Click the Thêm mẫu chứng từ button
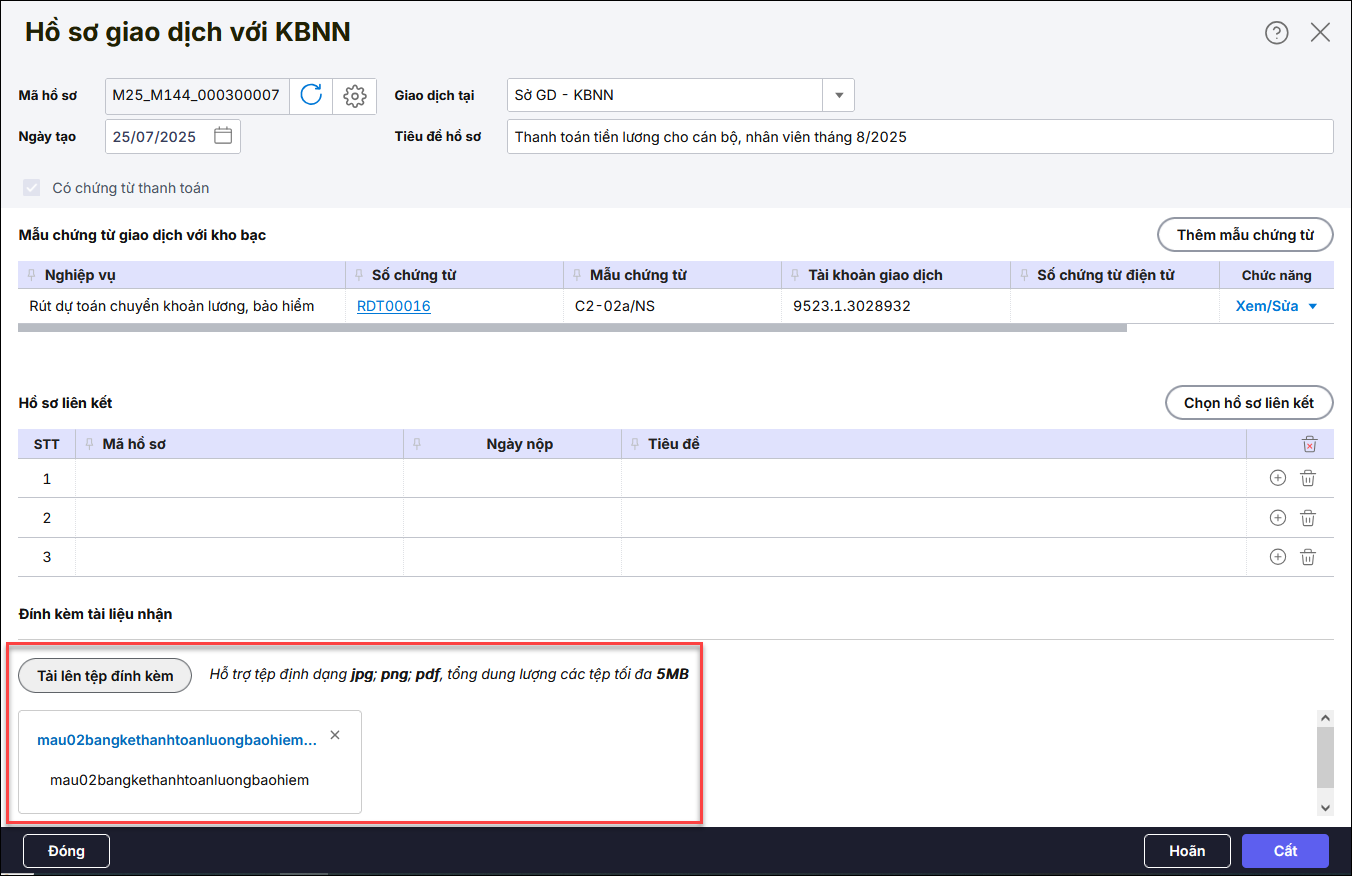 click(x=1245, y=235)
